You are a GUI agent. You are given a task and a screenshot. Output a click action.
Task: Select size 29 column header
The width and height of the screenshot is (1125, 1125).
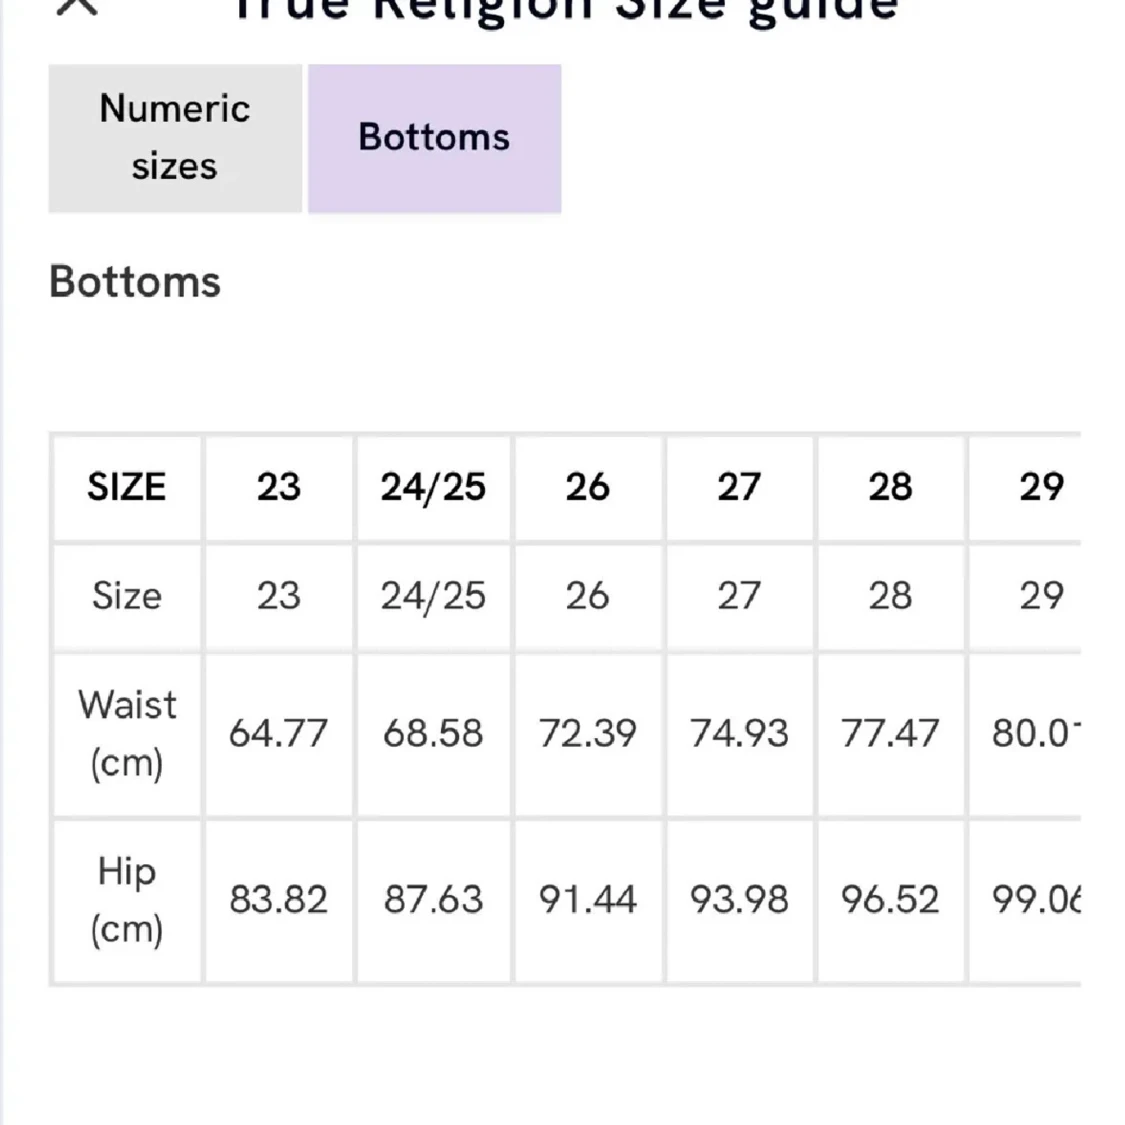coord(1045,488)
